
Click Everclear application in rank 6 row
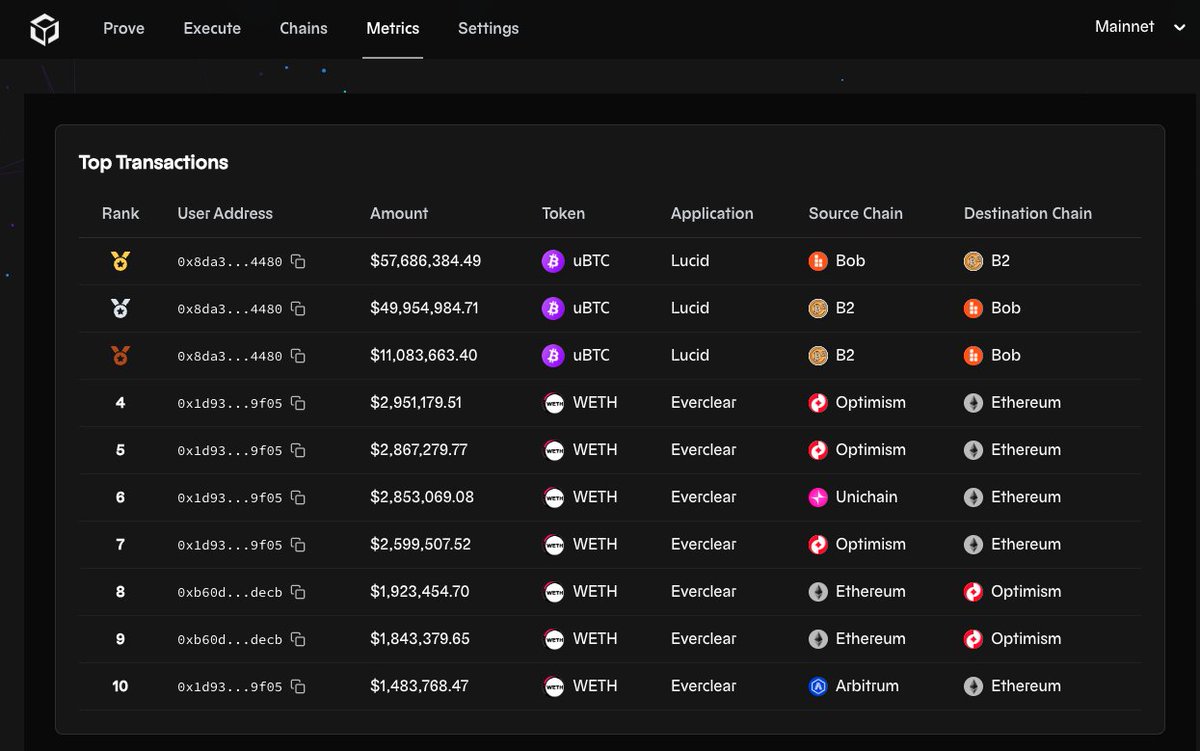tap(703, 497)
